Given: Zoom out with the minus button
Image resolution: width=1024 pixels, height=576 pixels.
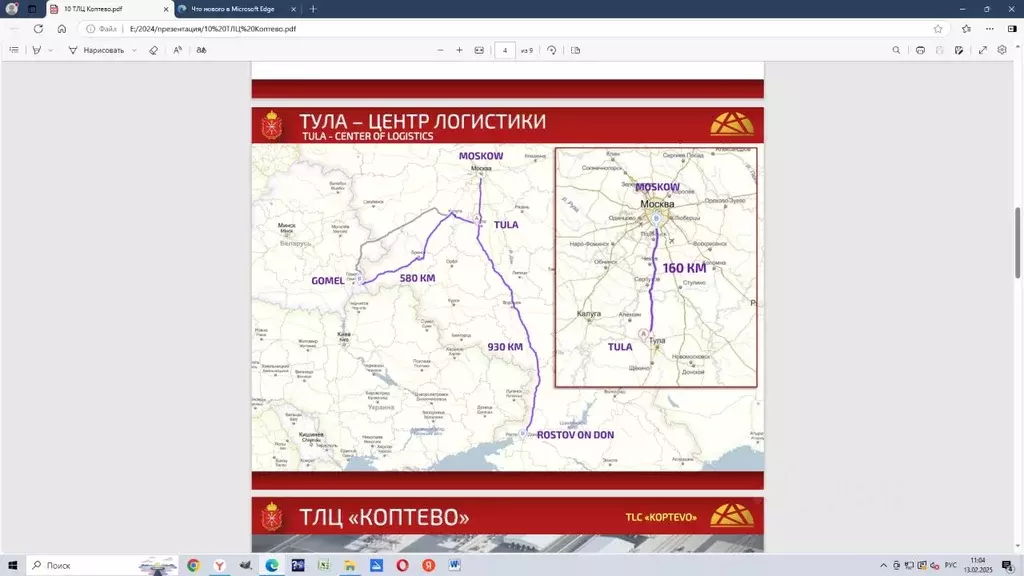Looking at the screenshot, I should coord(440,50).
